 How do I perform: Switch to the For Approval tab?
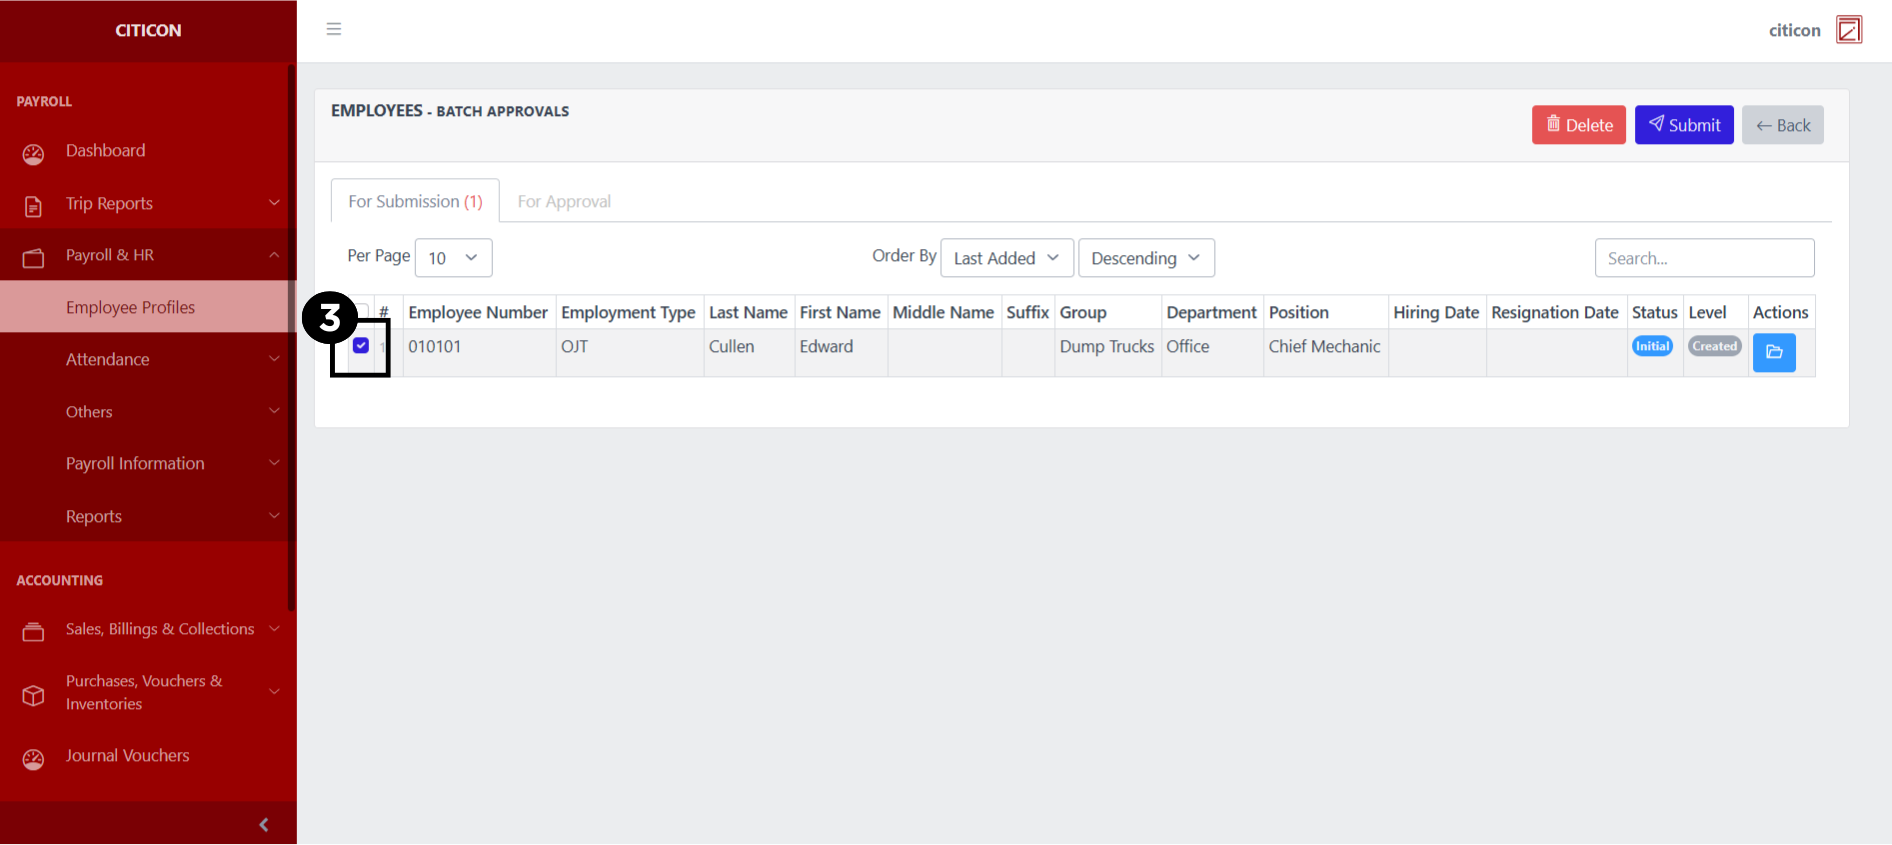pyautogui.click(x=564, y=201)
